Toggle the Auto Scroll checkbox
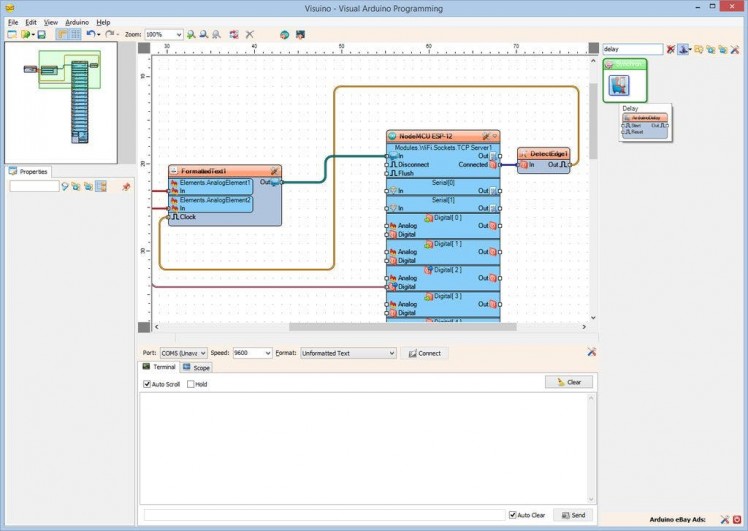The height and width of the screenshot is (531, 748). pos(147,384)
